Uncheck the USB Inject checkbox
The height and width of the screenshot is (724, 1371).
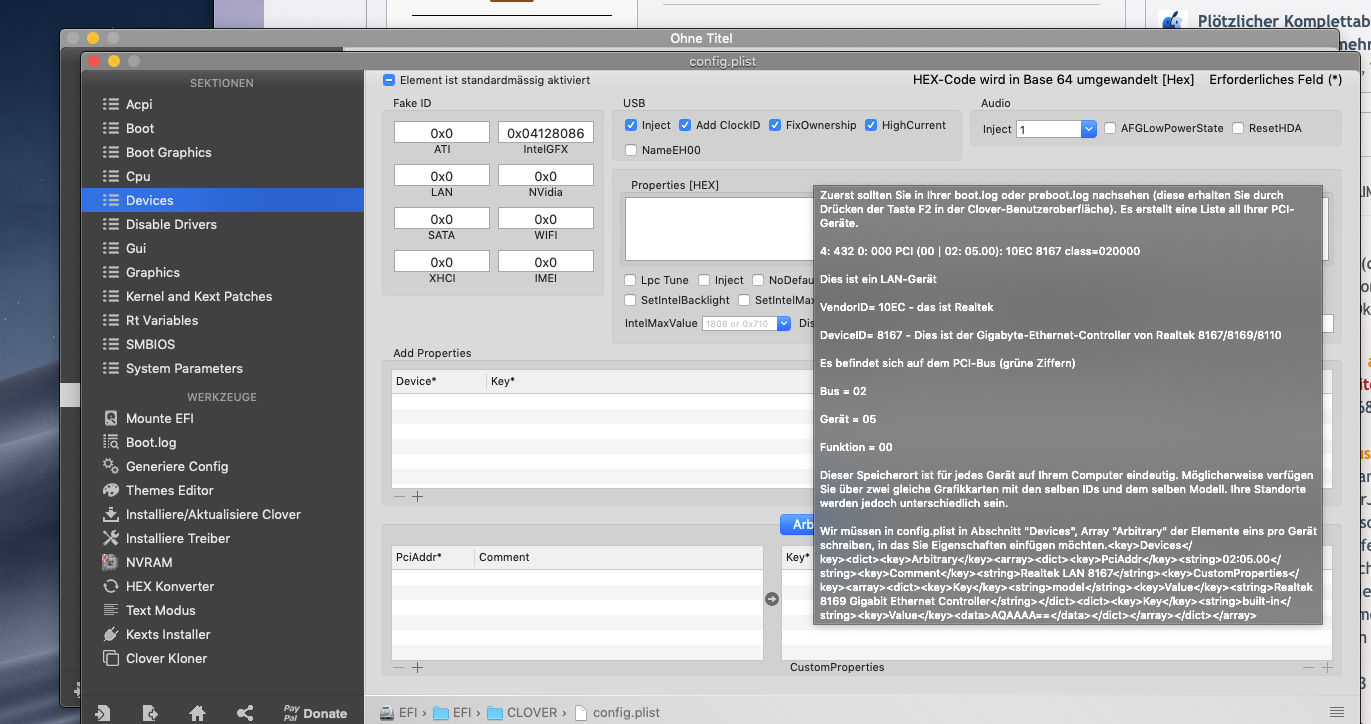[631, 125]
